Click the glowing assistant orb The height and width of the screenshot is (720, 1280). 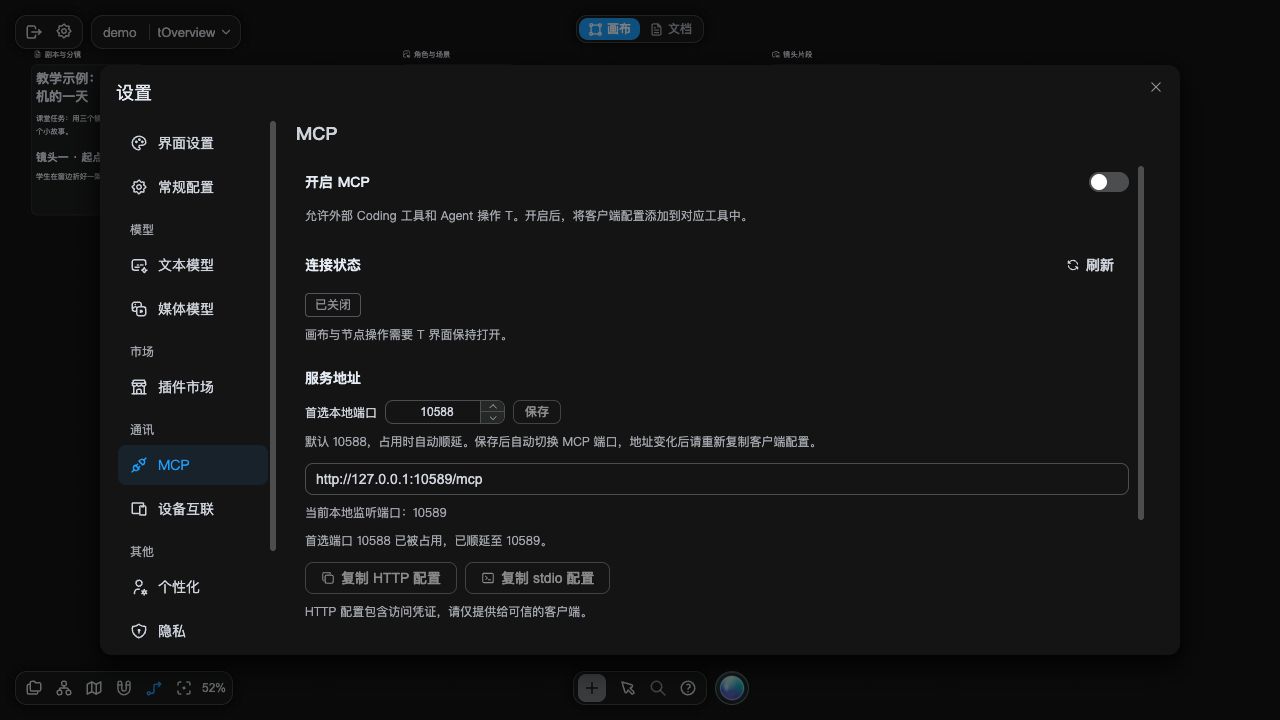point(732,688)
